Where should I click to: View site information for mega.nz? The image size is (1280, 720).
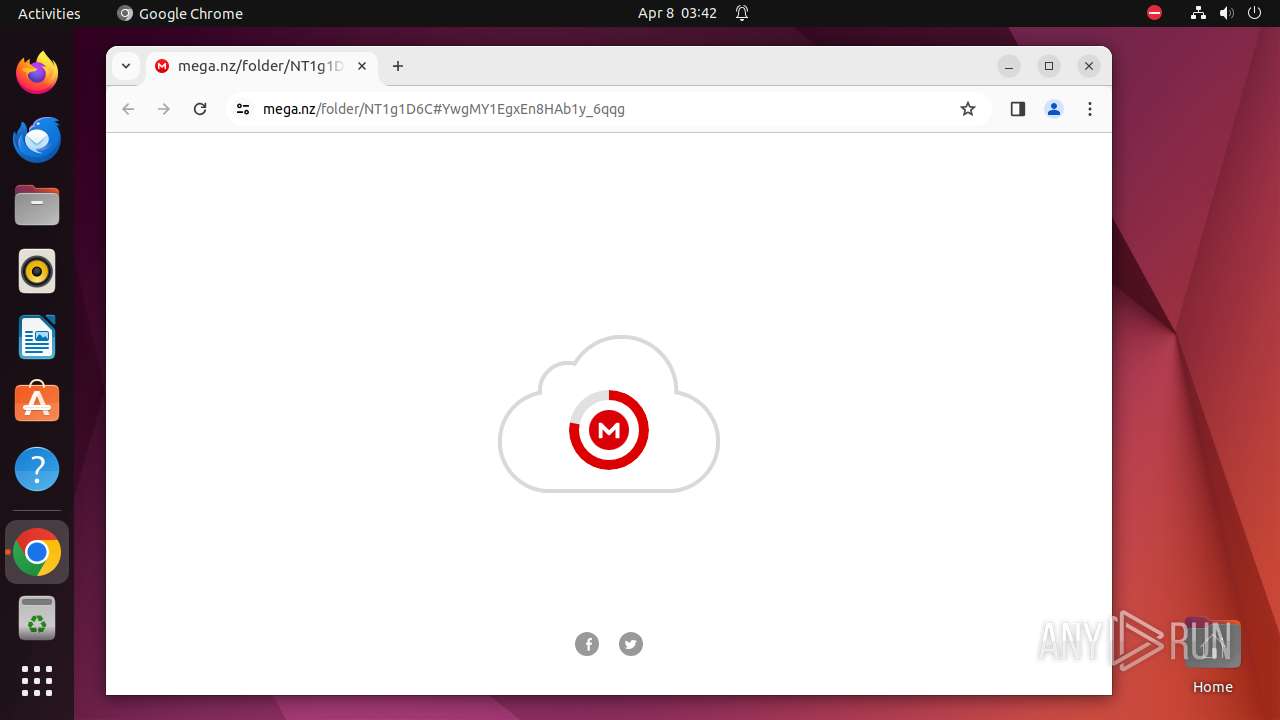click(x=242, y=109)
